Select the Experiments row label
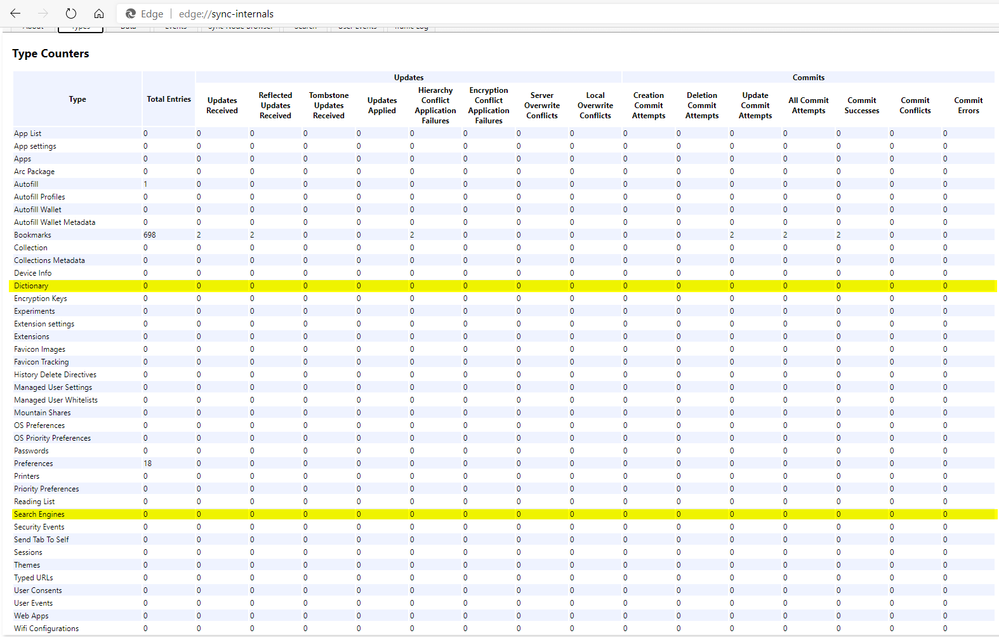The image size is (999, 637). (34, 311)
